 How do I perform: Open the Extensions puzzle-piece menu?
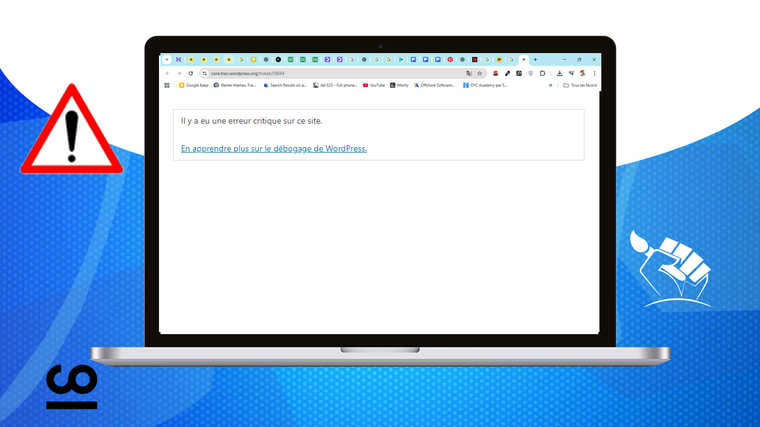(542, 74)
